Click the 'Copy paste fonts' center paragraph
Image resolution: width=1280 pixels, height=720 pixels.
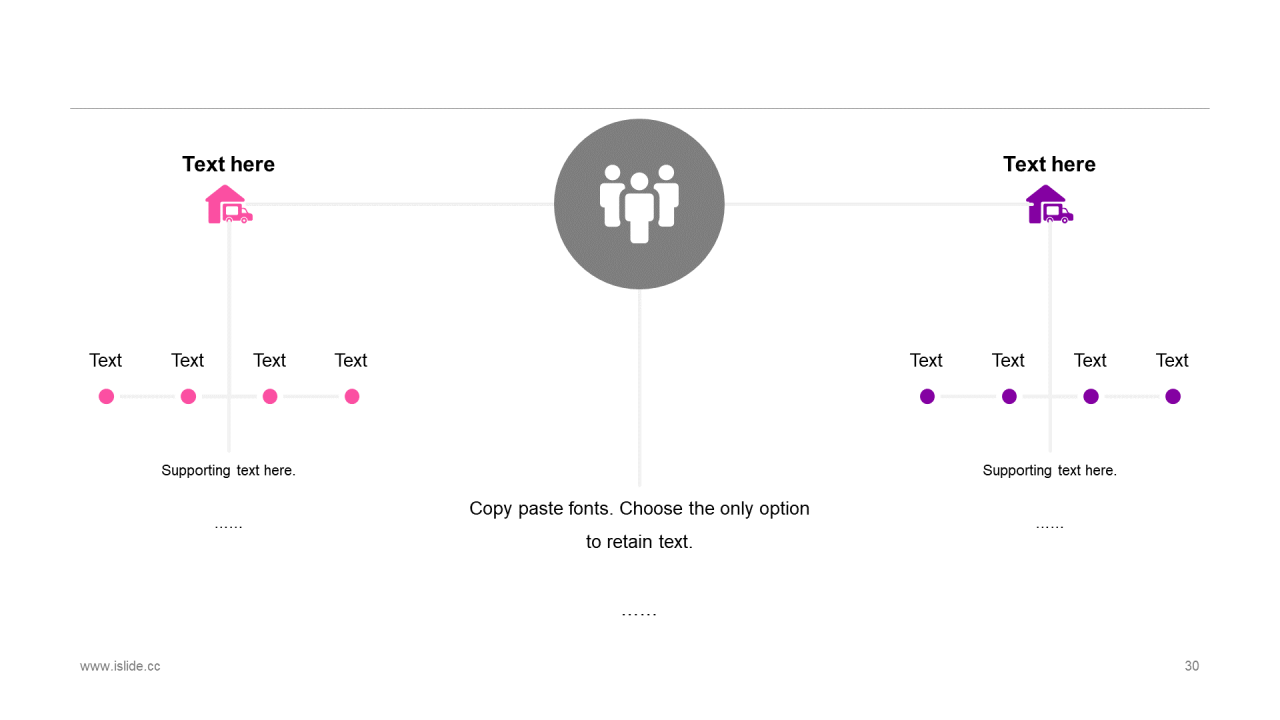(639, 525)
